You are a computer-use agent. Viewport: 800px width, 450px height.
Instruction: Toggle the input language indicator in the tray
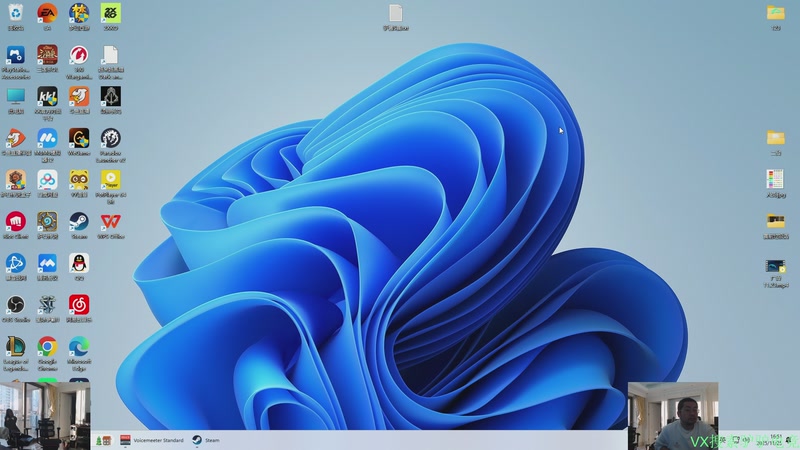coord(723,440)
